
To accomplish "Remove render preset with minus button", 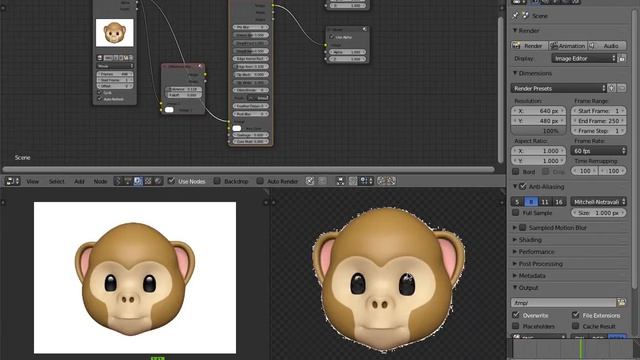I will (x=622, y=88).
